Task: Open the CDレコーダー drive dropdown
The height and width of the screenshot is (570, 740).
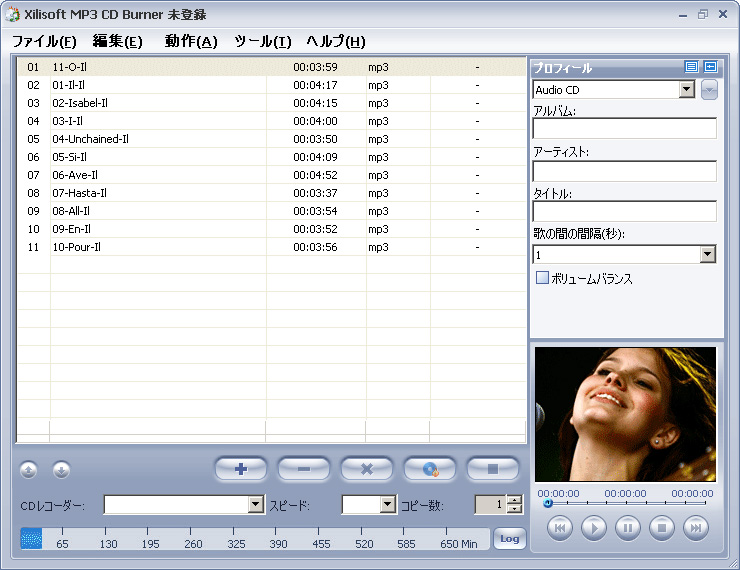Action: [255, 505]
